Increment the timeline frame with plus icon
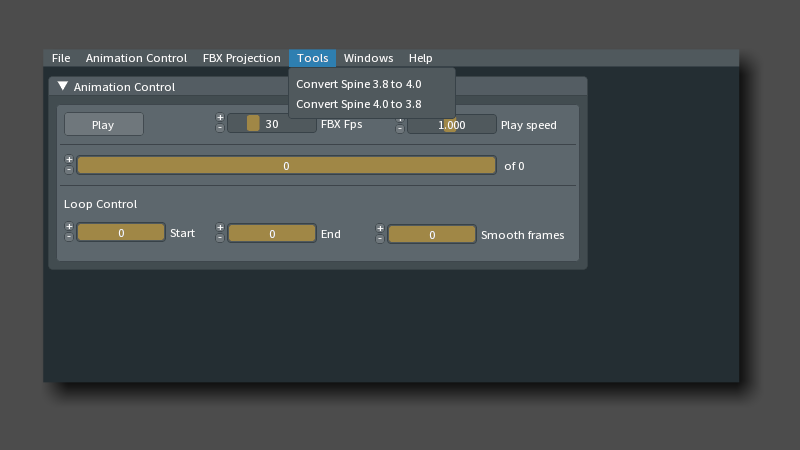Viewport: 800px width, 450px height. 69,160
